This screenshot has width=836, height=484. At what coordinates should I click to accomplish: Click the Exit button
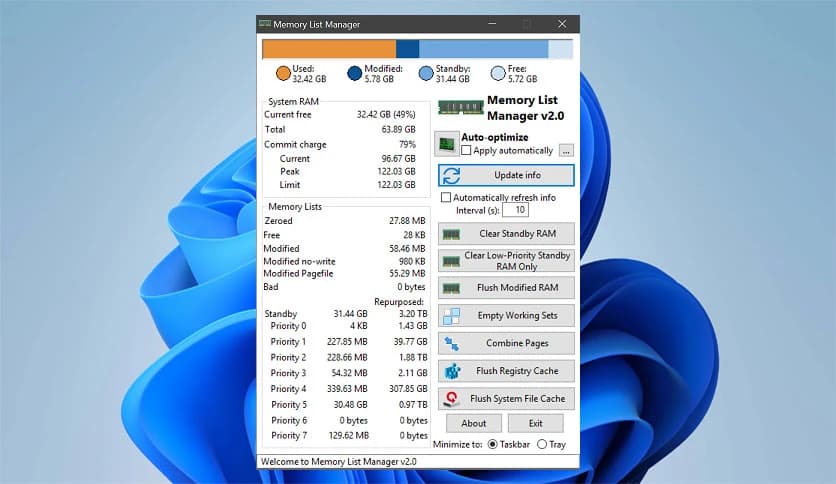click(x=535, y=423)
